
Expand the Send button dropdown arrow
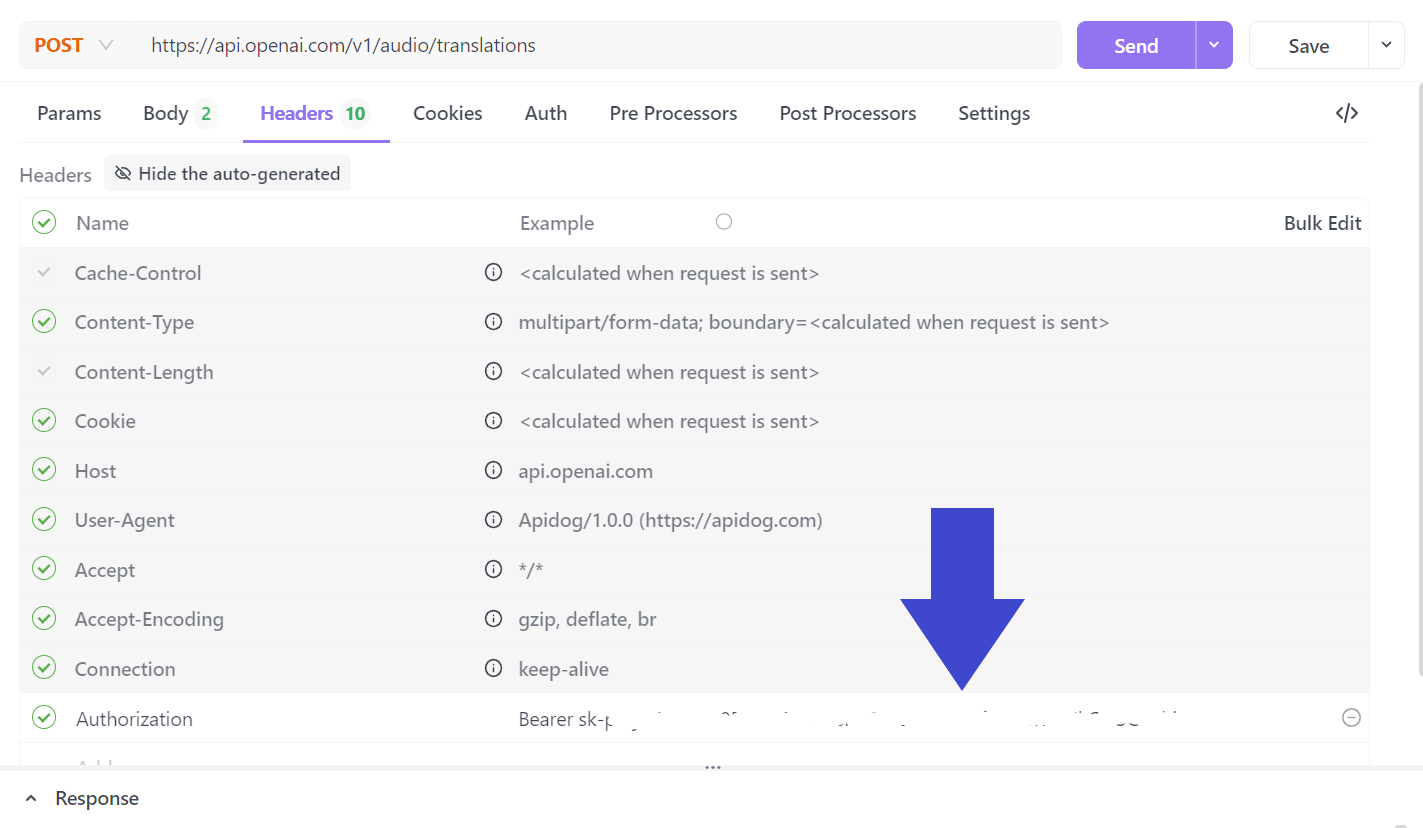click(1214, 45)
